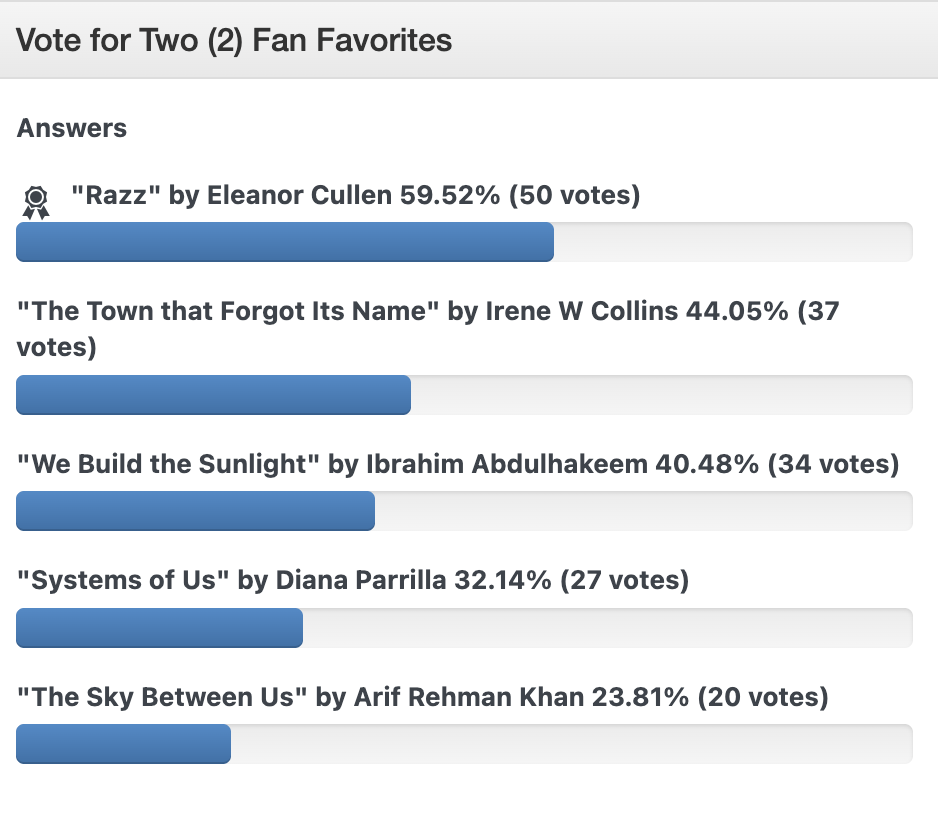Click the winner ribbon icon beside "Razz"
The height and width of the screenshot is (818, 938).
click(x=36, y=202)
